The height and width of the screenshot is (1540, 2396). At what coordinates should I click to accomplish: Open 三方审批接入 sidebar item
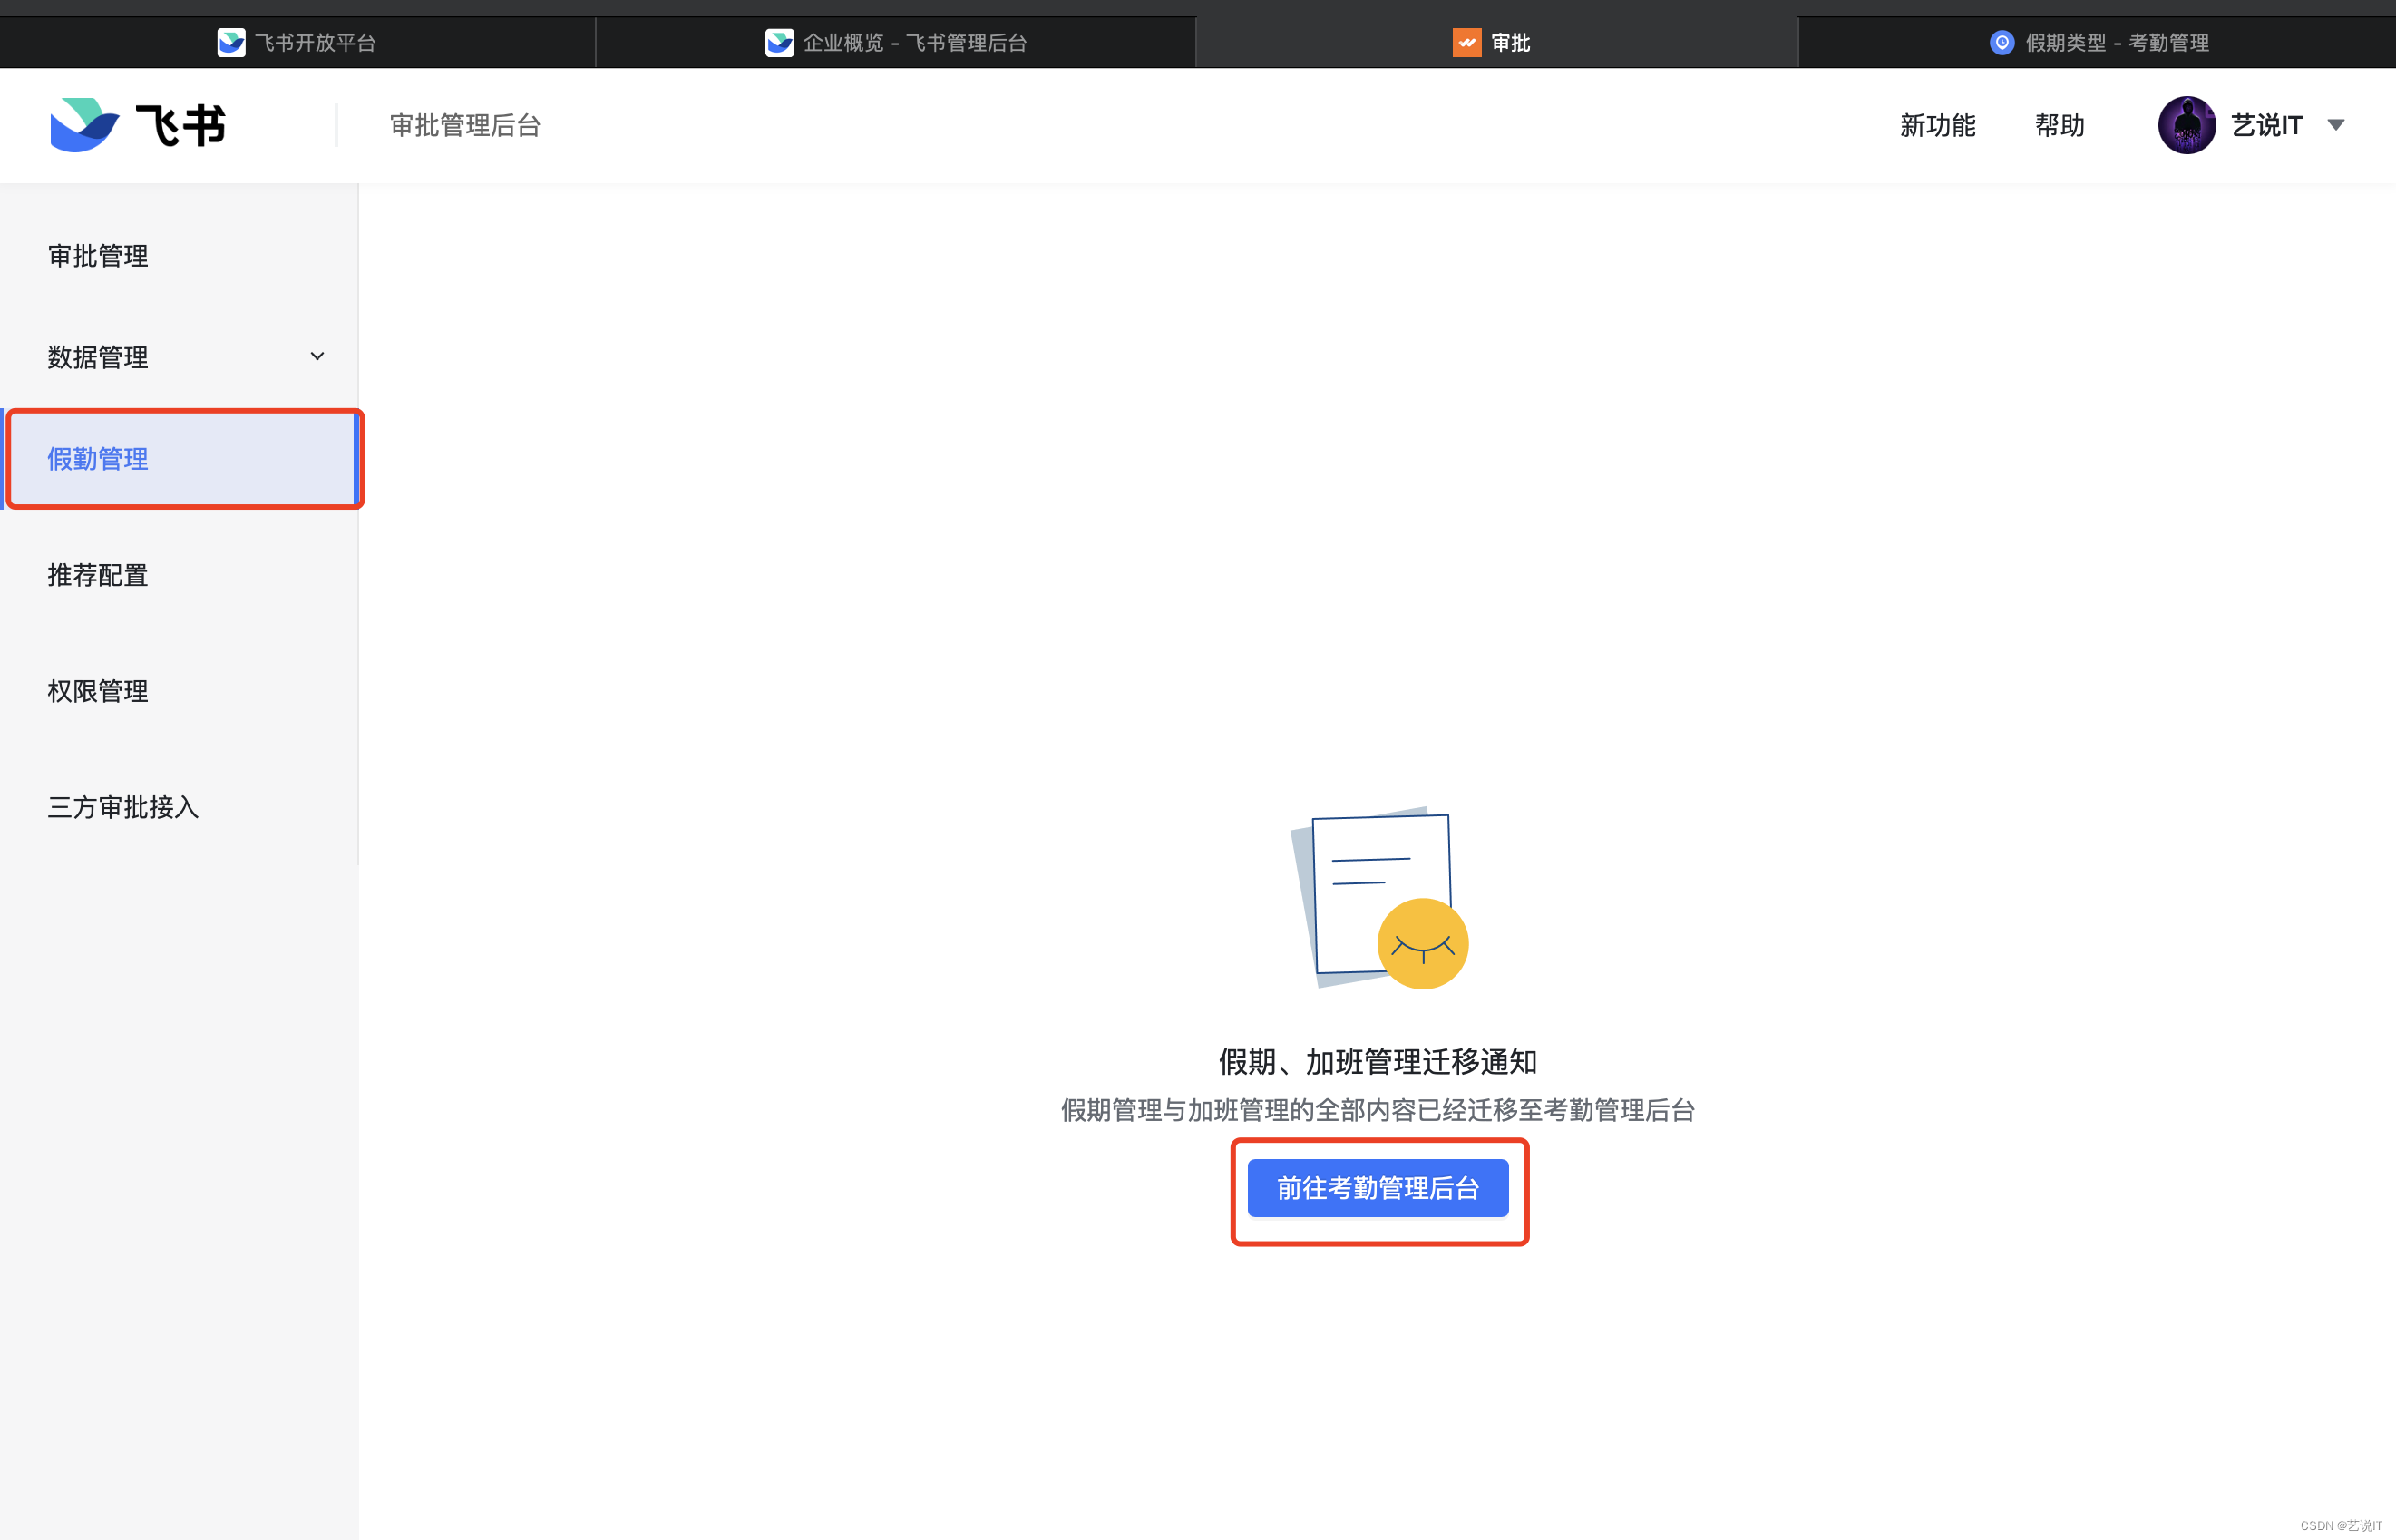coord(123,807)
